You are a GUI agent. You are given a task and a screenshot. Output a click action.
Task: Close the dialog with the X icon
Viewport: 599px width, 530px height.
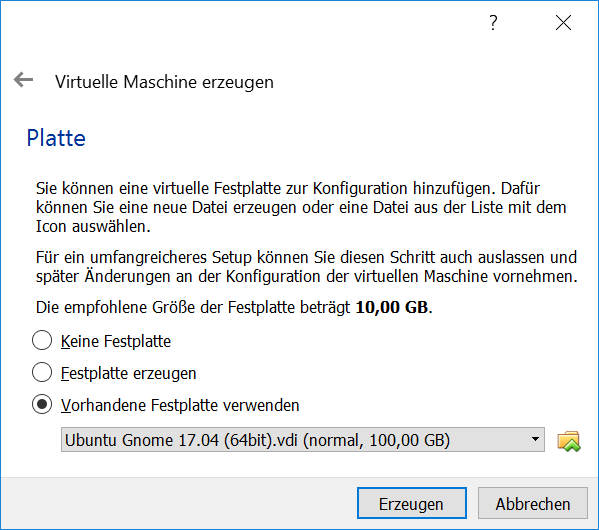tap(563, 23)
